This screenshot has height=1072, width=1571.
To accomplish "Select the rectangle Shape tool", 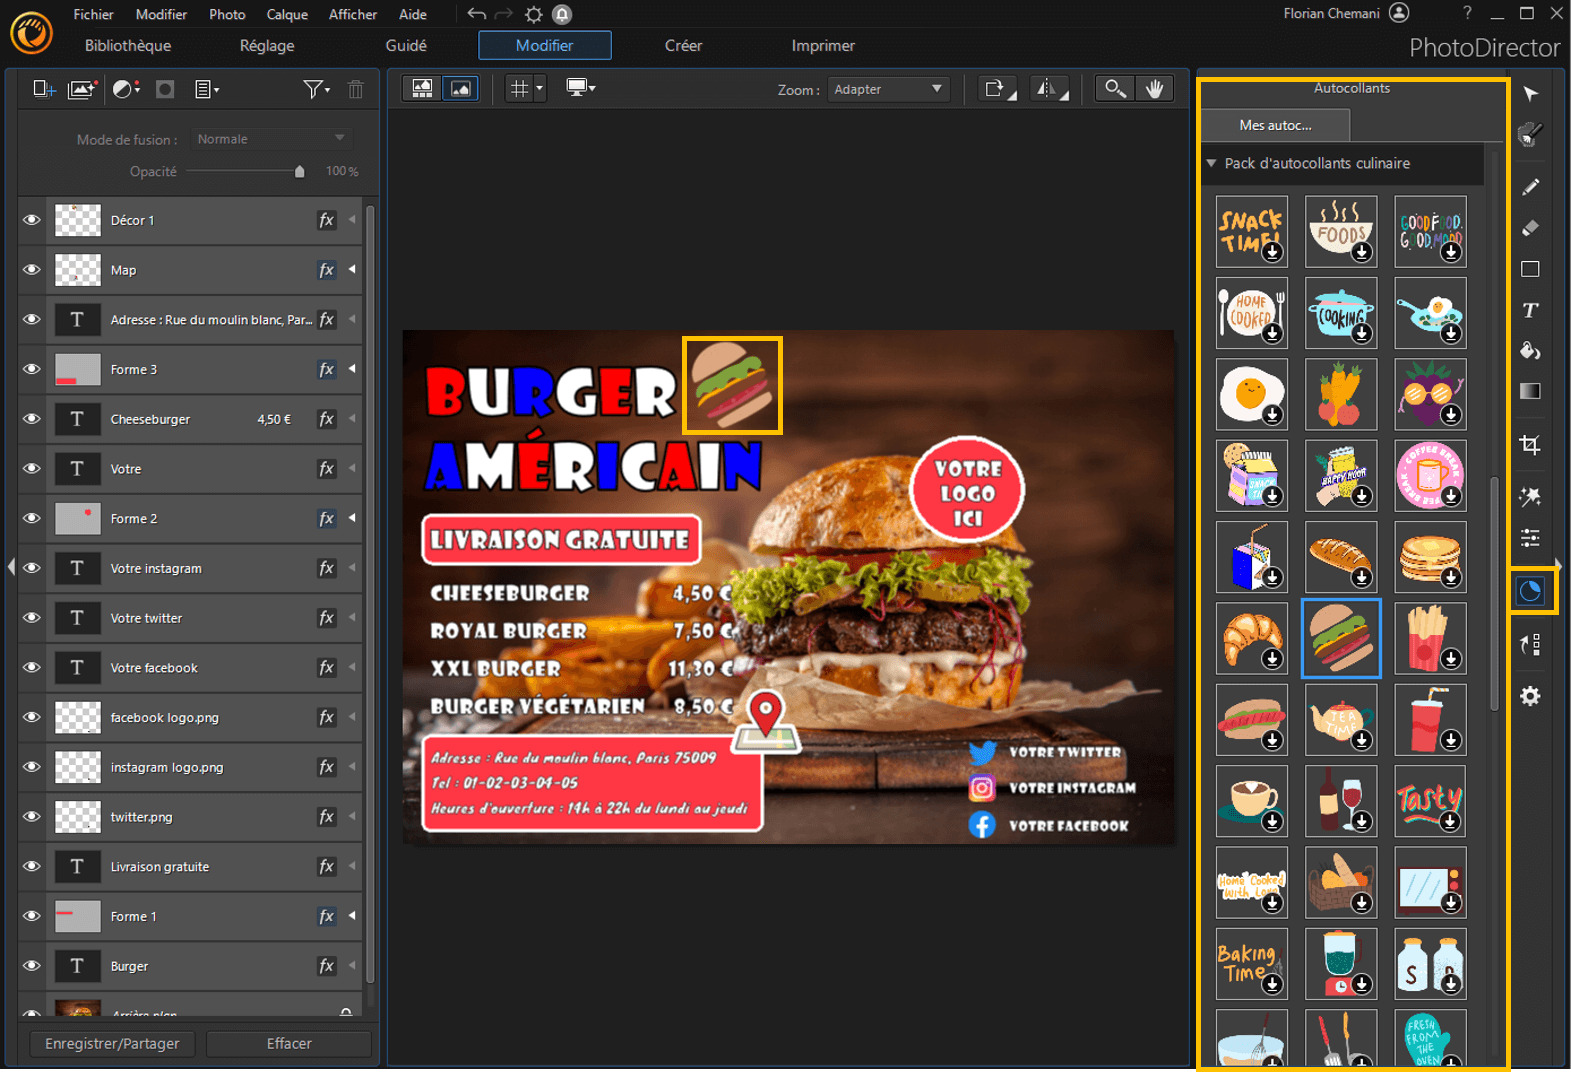I will tap(1530, 269).
